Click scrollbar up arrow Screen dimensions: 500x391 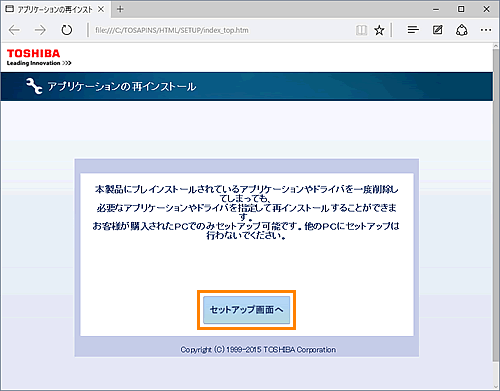pyautogui.click(x=496, y=46)
